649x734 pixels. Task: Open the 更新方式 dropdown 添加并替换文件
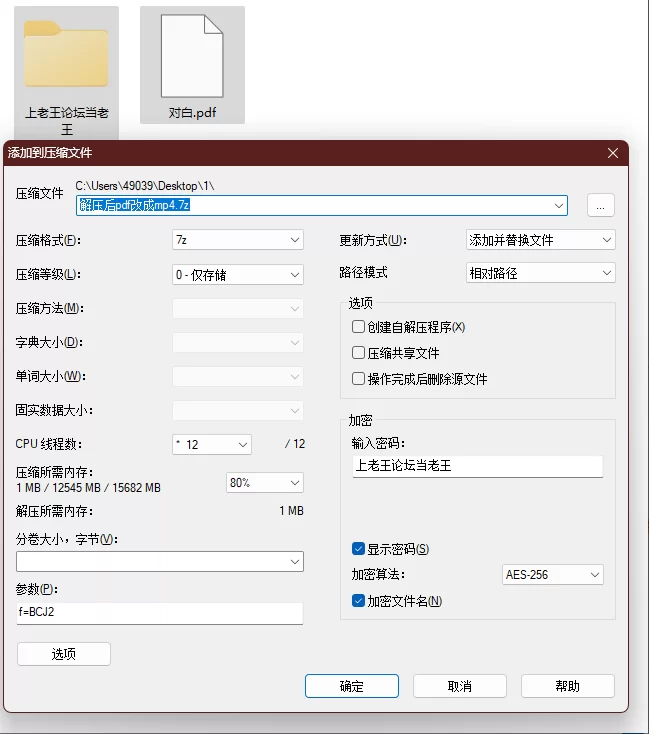540,240
